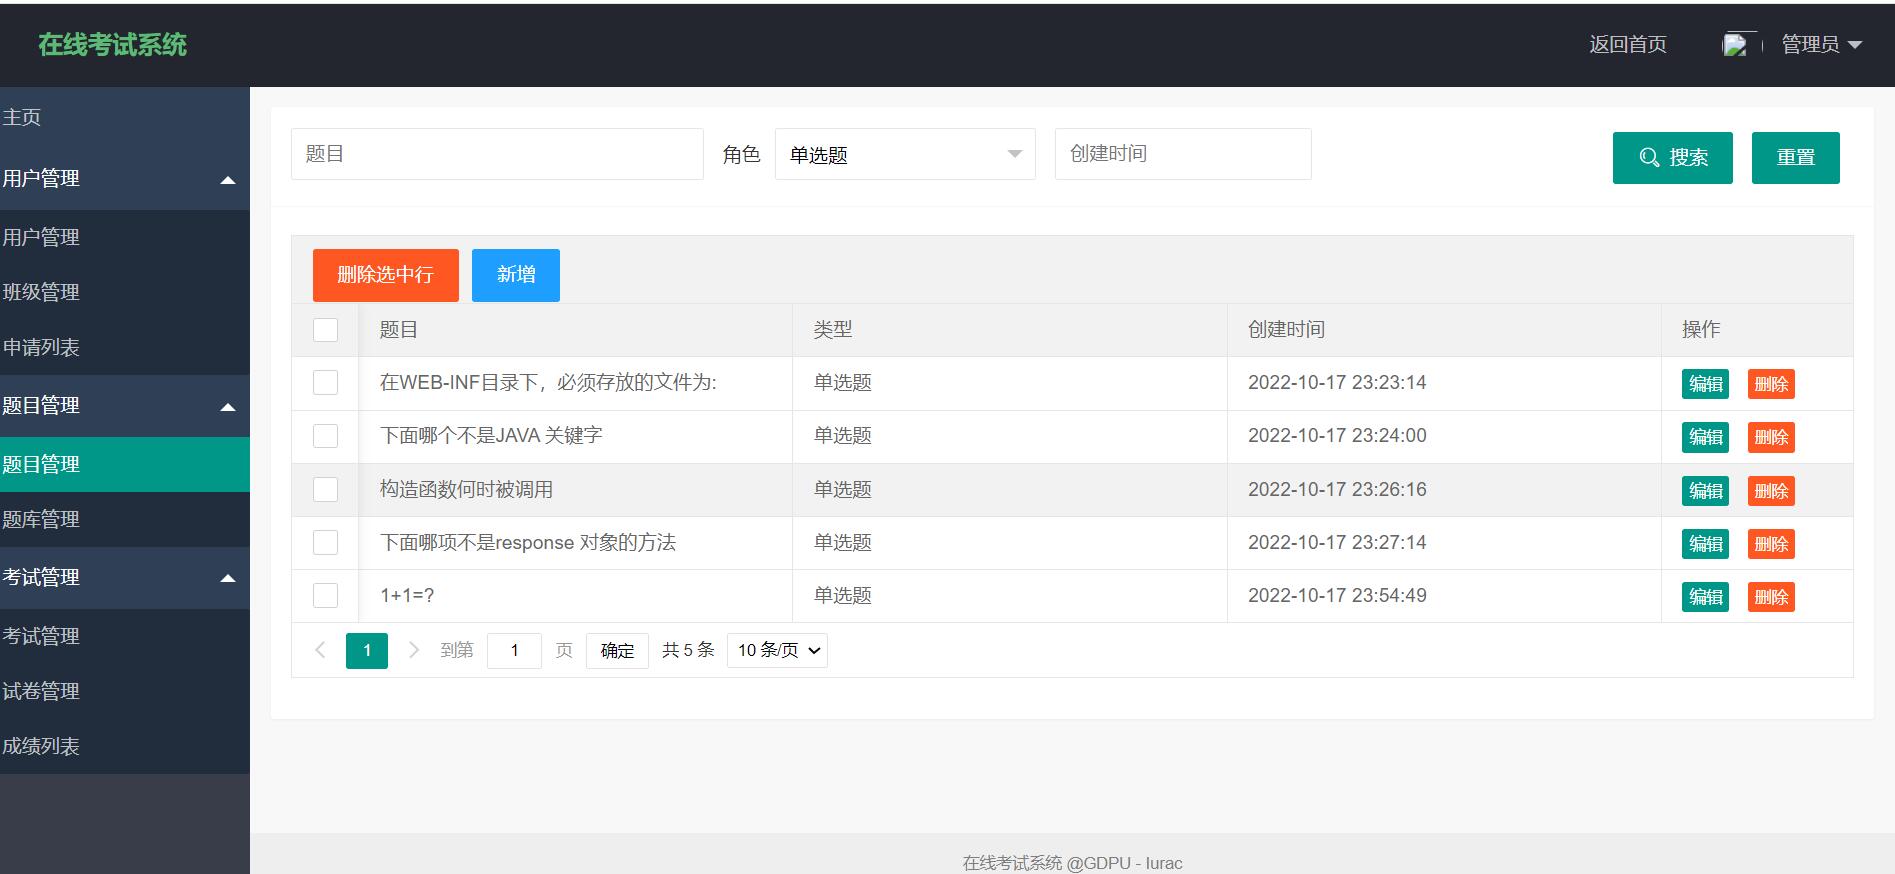Click footer text 在线考试系统 @GDPU - lurac
The height and width of the screenshot is (874, 1895).
tap(1072, 863)
